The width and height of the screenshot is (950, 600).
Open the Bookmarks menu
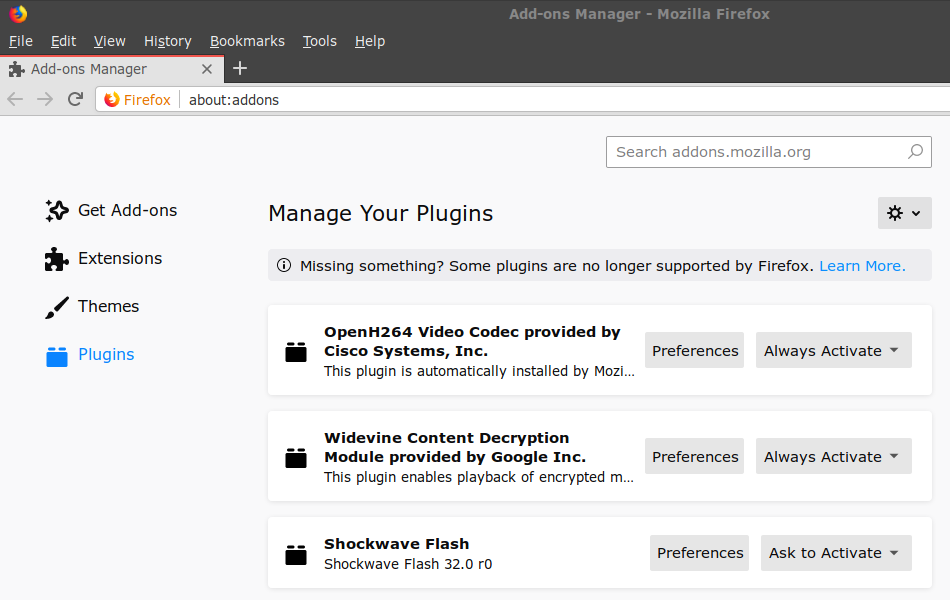tap(247, 41)
